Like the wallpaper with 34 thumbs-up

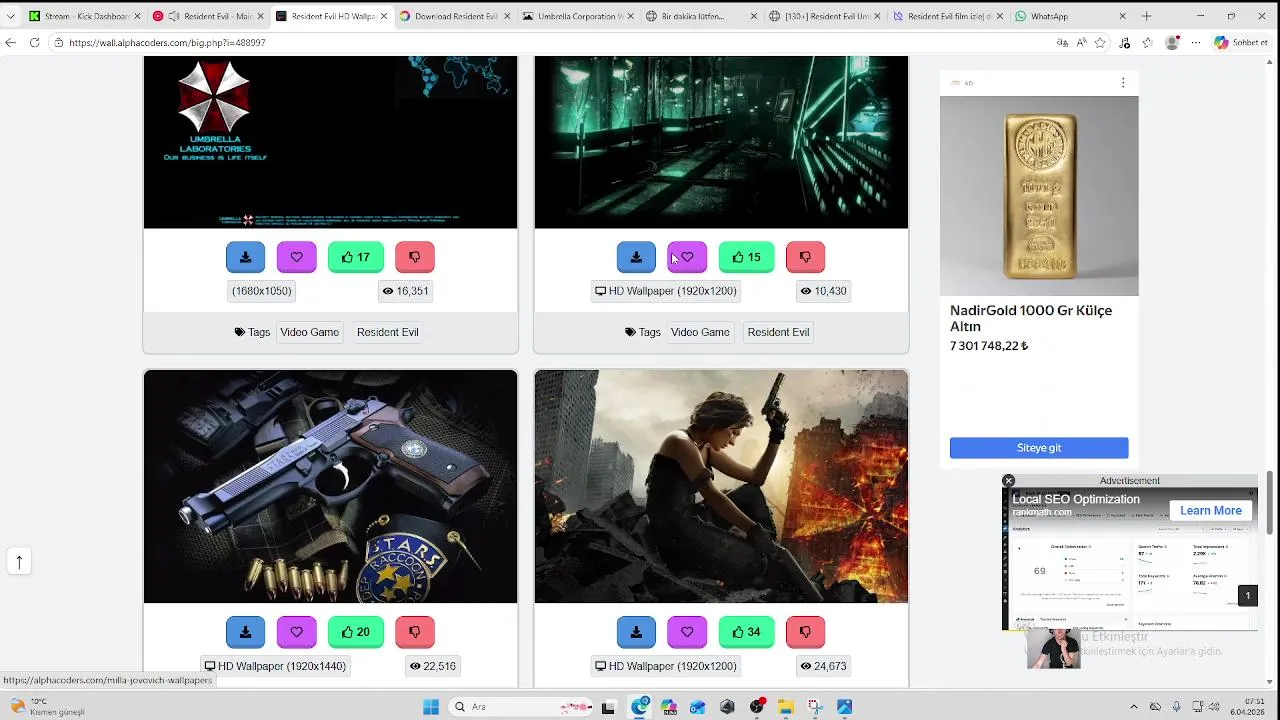click(x=747, y=632)
